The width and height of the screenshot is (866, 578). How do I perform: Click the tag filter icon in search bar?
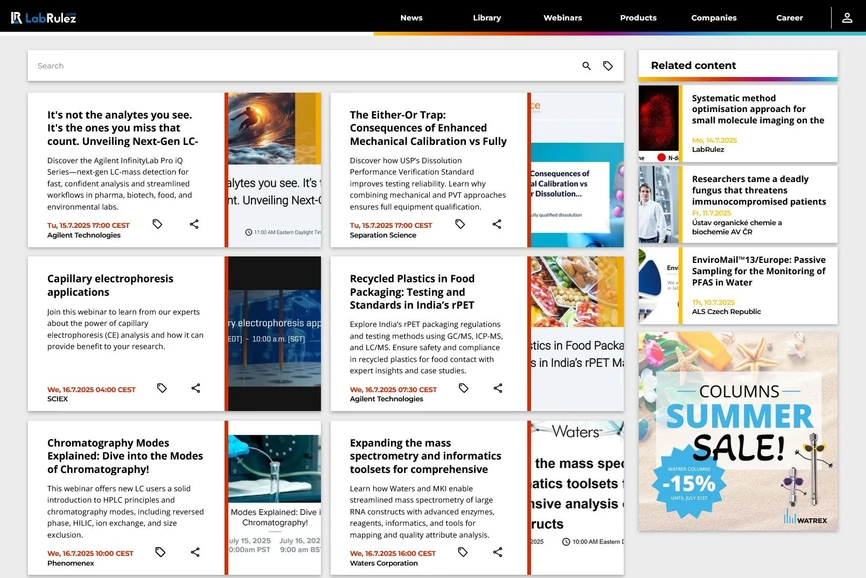pyautogui.click(x=608, y=66)
